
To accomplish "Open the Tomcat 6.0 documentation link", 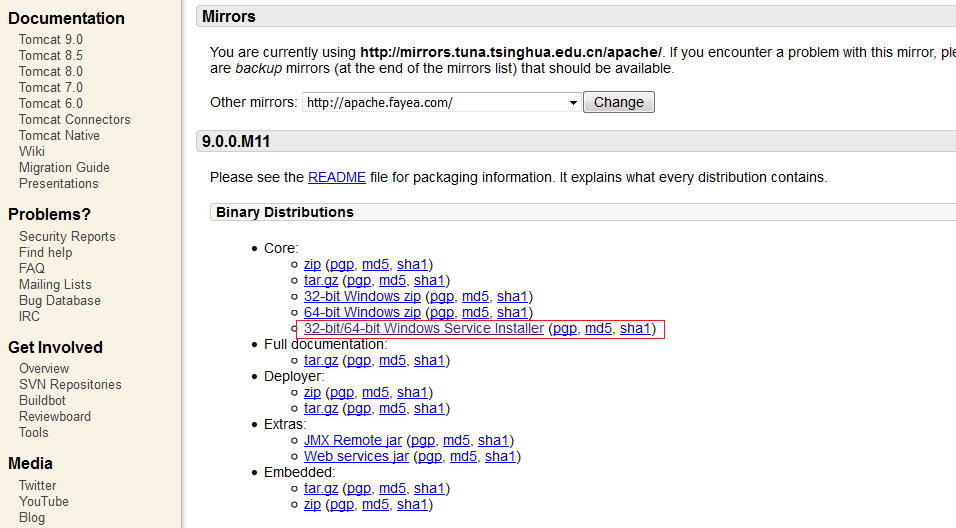I will tap(51, 104).
